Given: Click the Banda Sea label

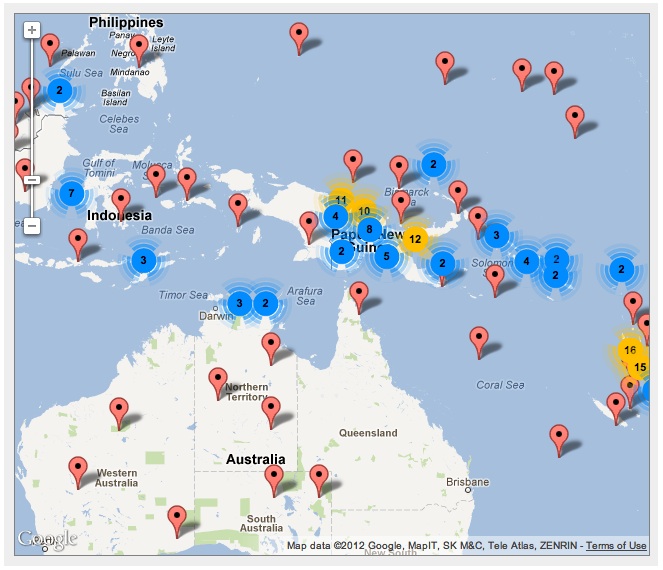Looking at the screenshot, I should pos(168,230).
